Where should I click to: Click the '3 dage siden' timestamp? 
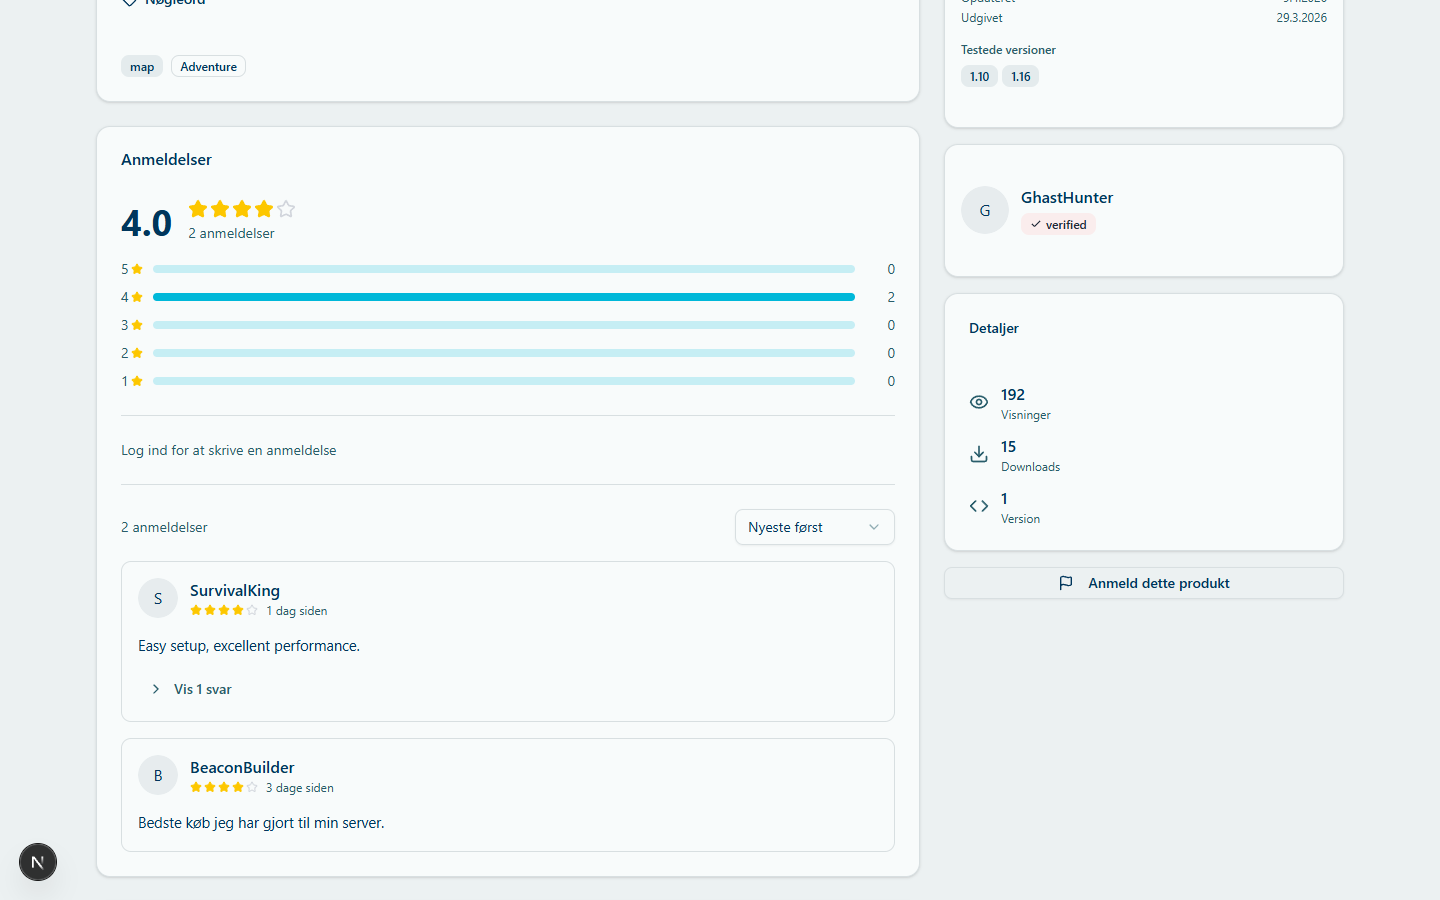click(300, 788)
